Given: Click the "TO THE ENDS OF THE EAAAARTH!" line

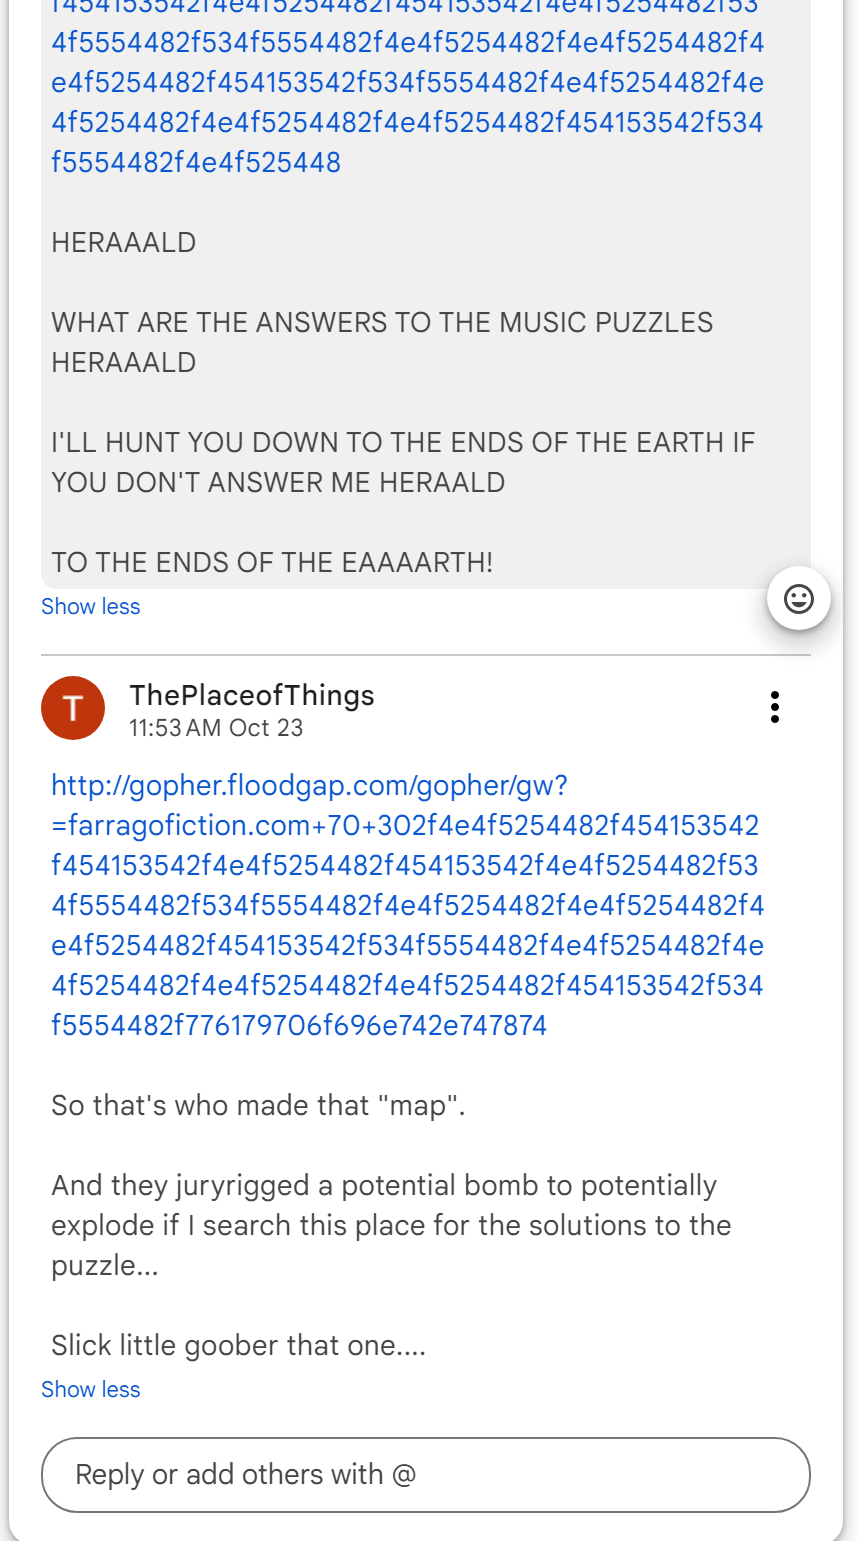Looking at the screenshot, I should point(272,562).
